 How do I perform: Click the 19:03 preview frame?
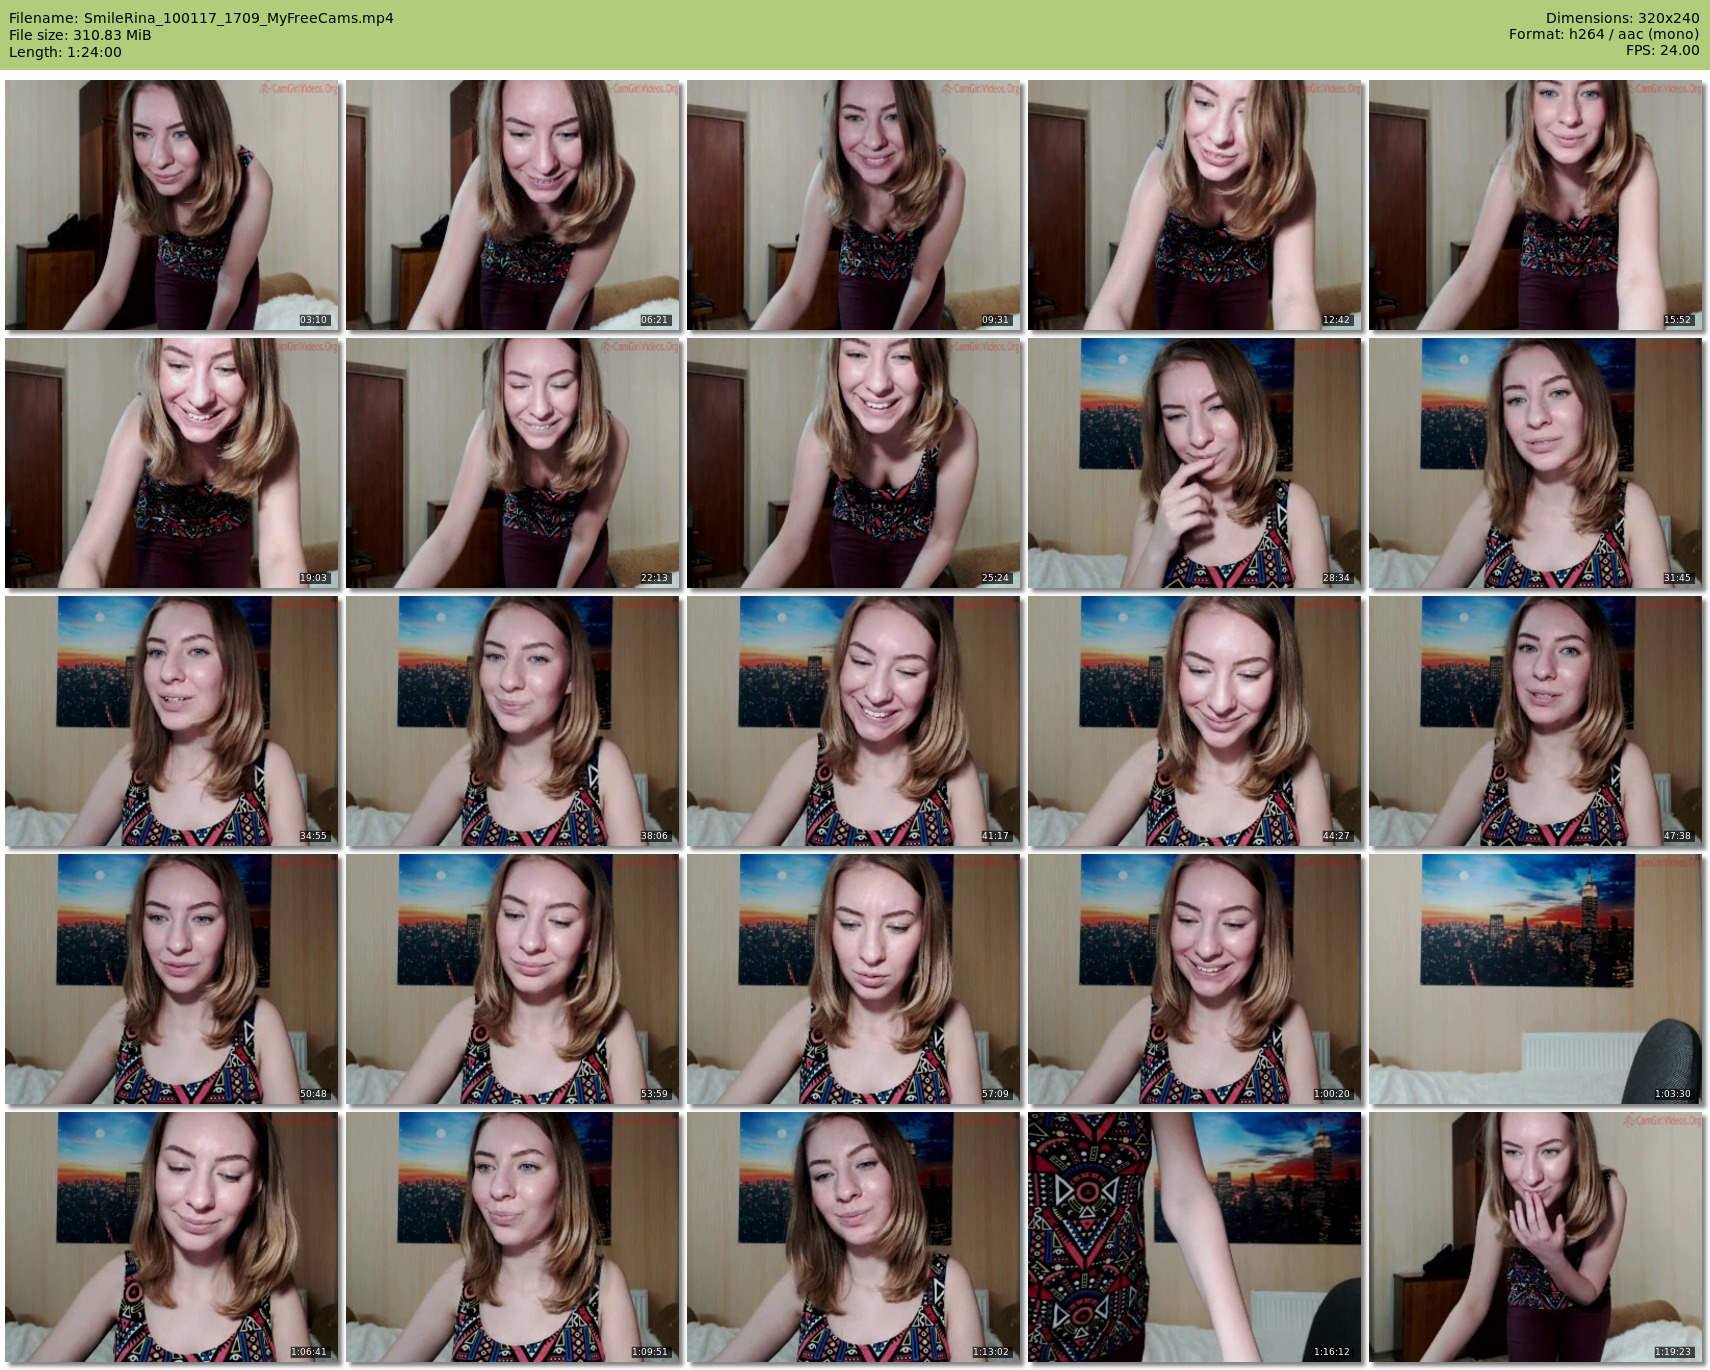click(x=172, y=463)
